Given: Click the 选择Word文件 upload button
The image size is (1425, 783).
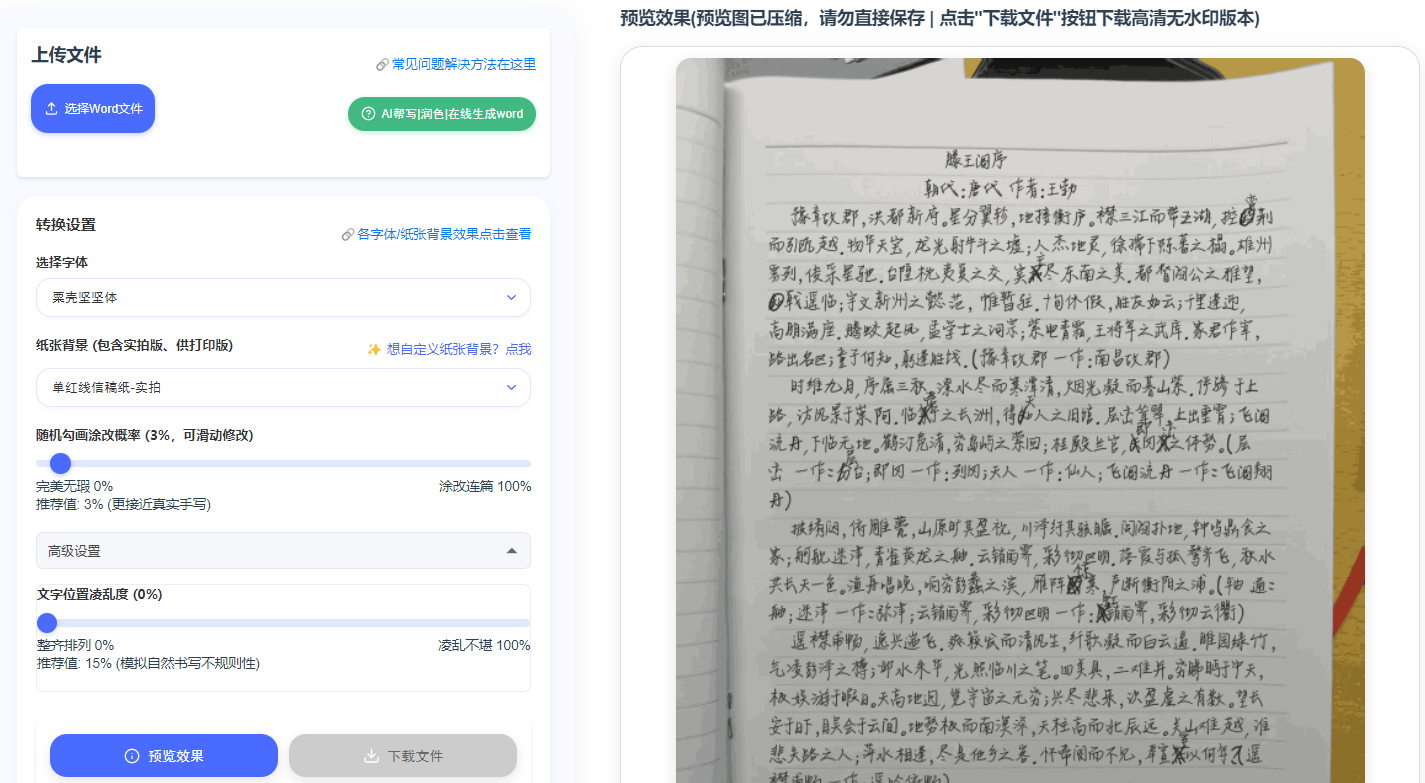Looking at the screenshot, I should (x=93, y=109).
